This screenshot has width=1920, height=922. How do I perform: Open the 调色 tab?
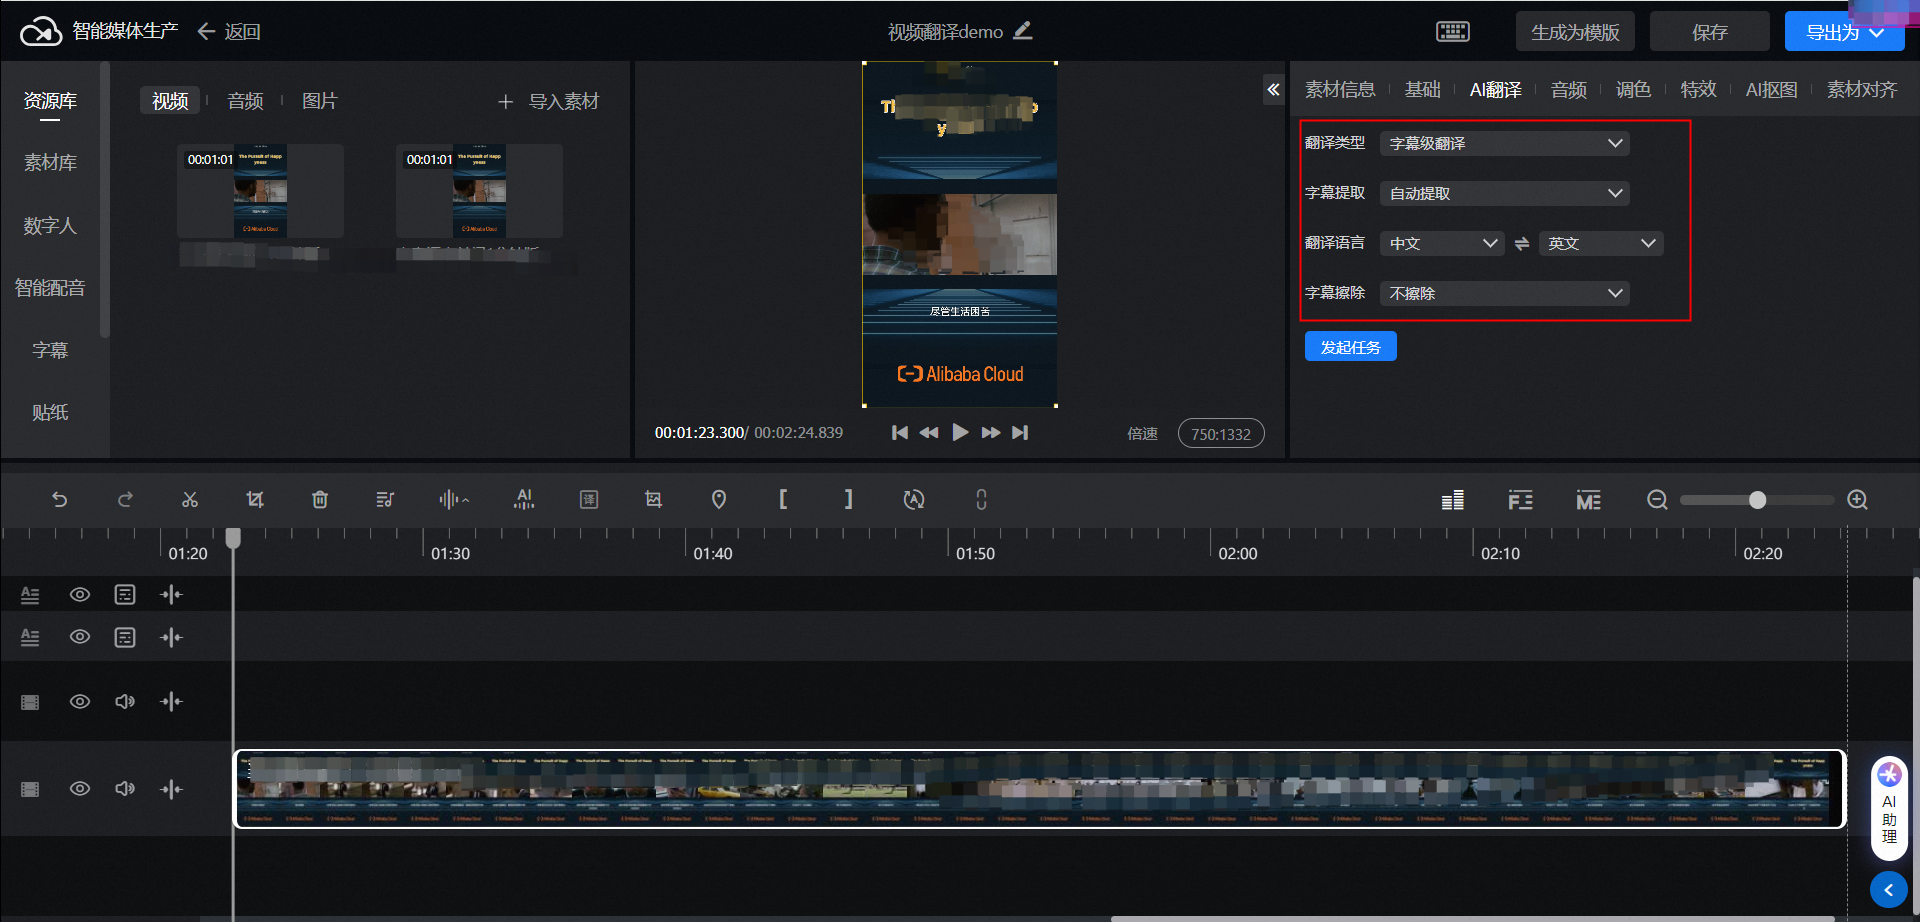point(1633,89)
